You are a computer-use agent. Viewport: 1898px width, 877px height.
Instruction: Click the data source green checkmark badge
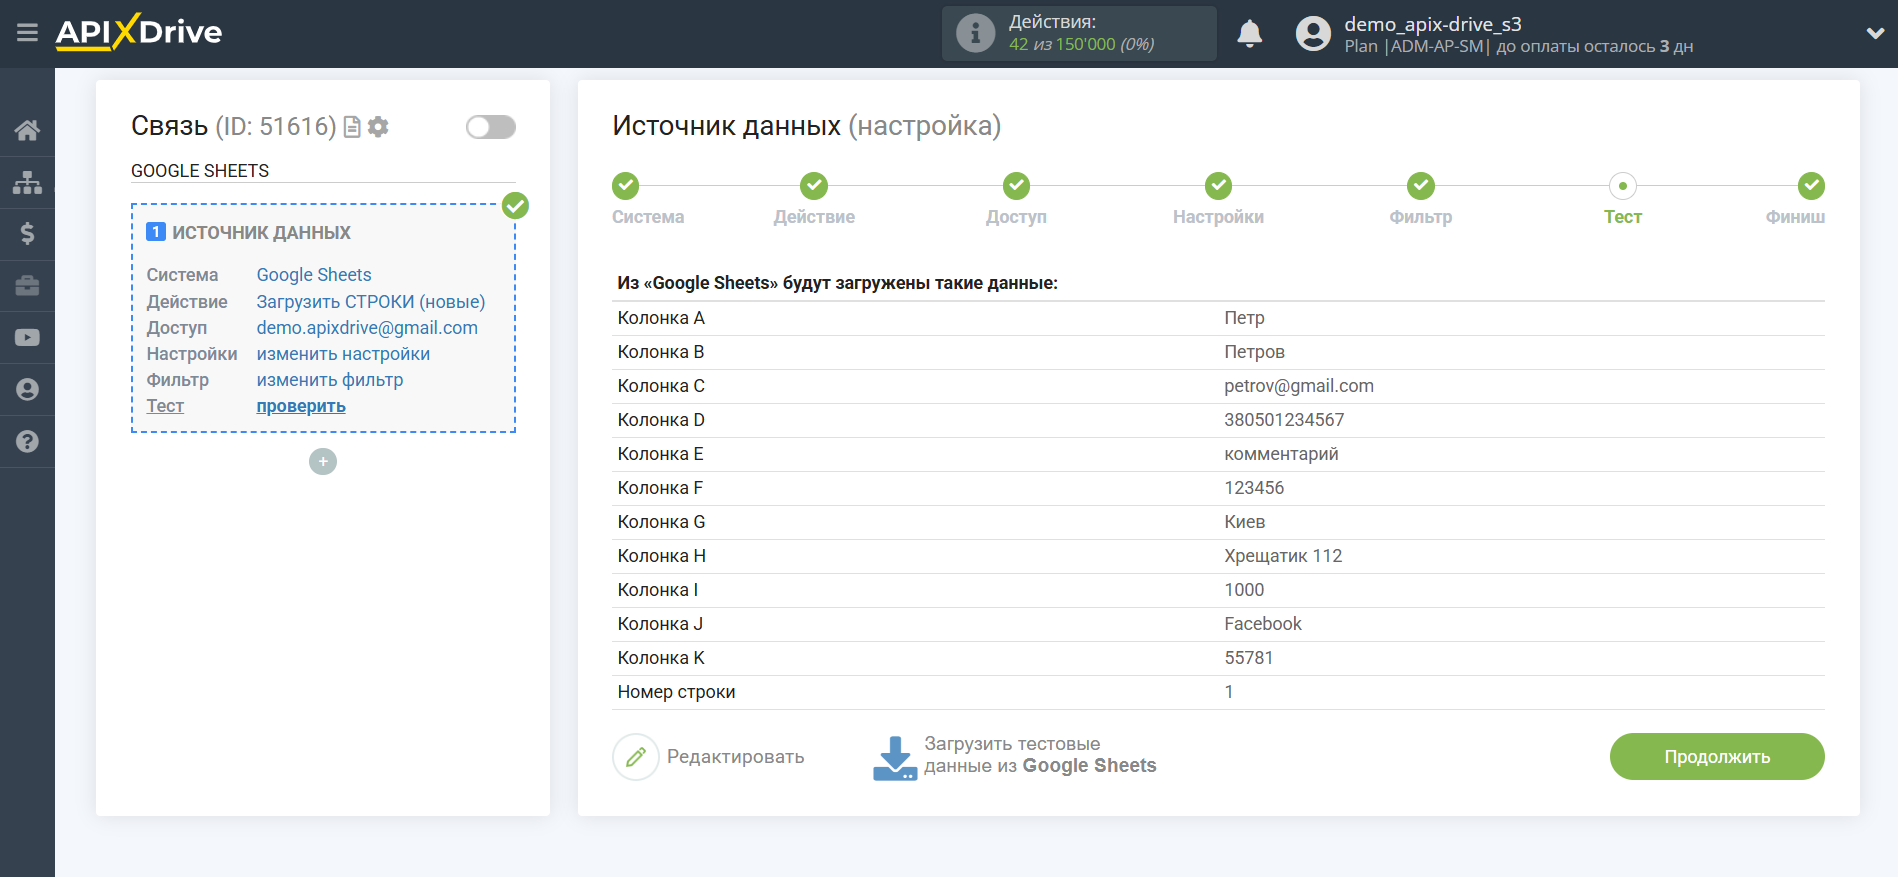tap(515, 206)
